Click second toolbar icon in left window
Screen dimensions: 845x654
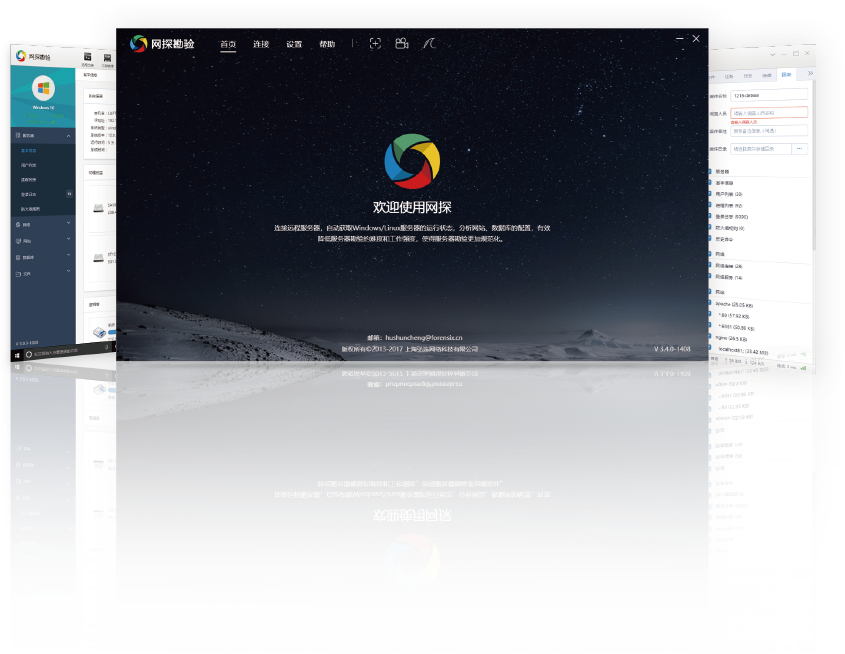107,59
